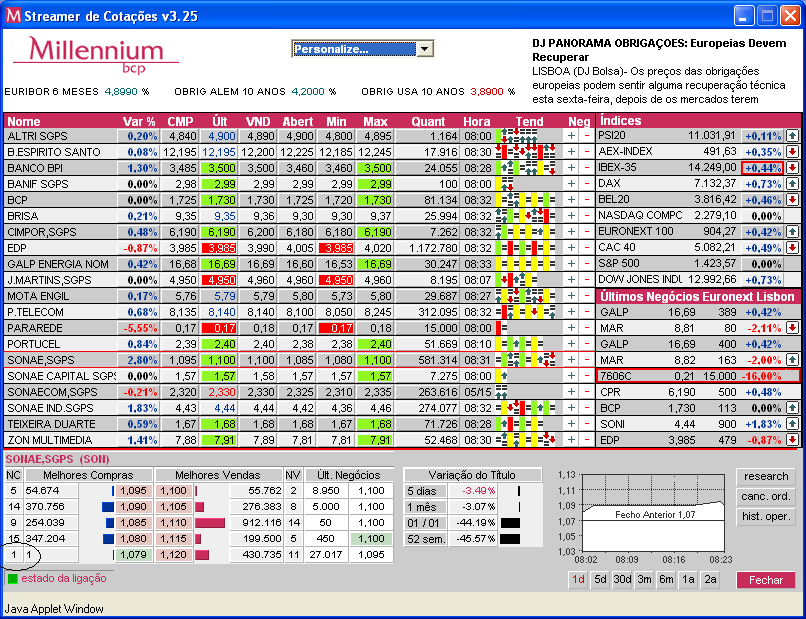The height and width of the screenshot is (619, 806).
Task: Click the down arrow icon beside BEL20
Action: [792, 199]
